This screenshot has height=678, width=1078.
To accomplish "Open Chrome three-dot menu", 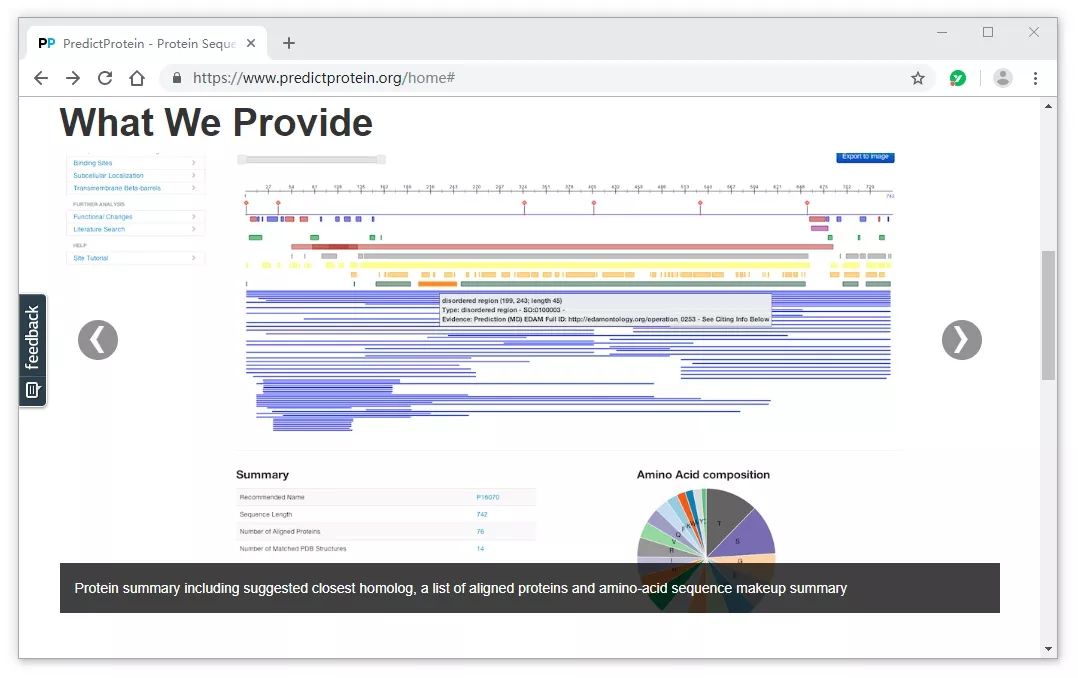I will click(x=1035, y=78).
